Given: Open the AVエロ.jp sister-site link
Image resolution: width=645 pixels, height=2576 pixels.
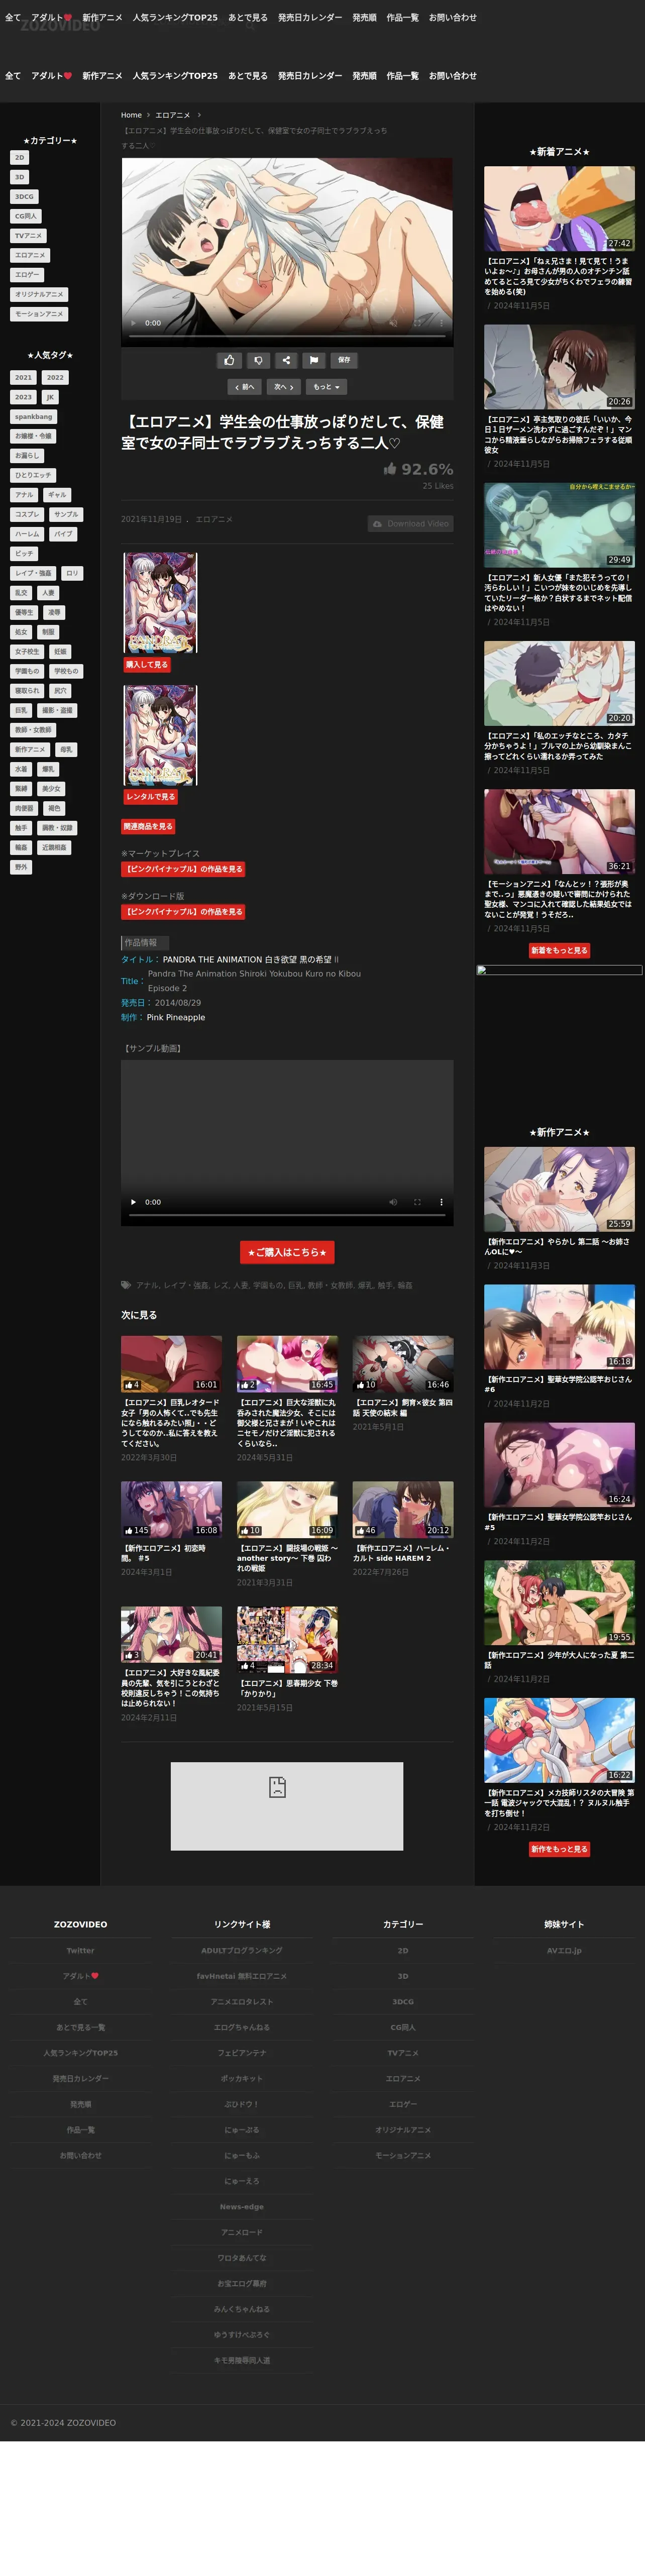Looking at the screenshot, I should click(x=564, y=1951).
